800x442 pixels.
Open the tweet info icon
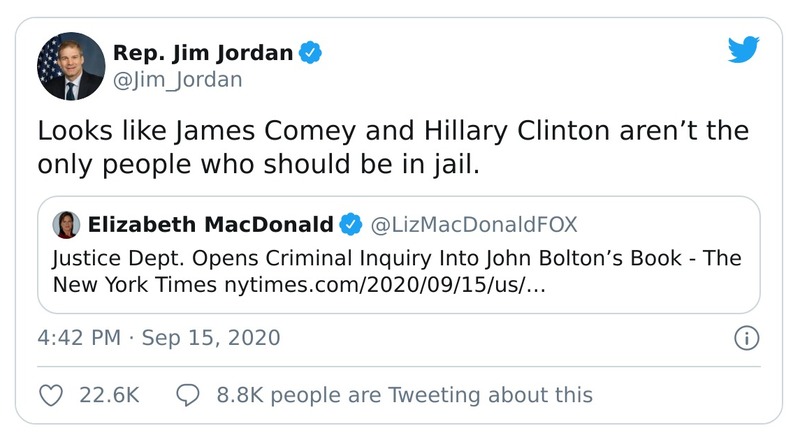click(744, 339)
